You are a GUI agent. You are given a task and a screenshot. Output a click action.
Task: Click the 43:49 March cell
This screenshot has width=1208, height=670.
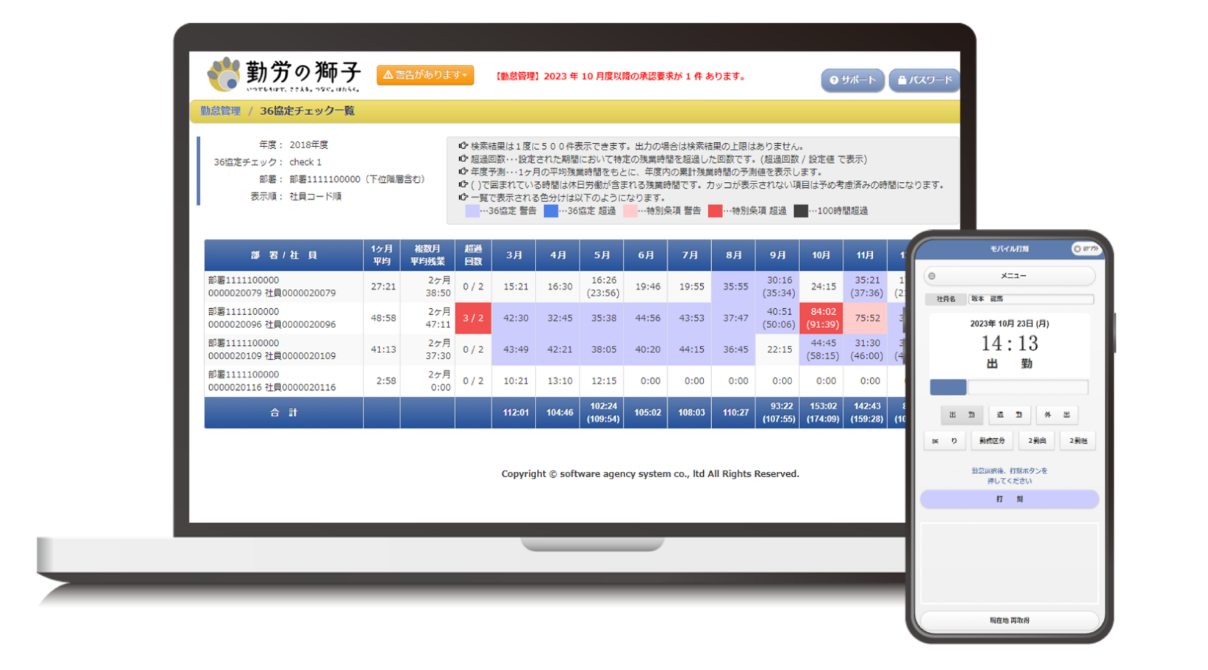pos(515,349)
